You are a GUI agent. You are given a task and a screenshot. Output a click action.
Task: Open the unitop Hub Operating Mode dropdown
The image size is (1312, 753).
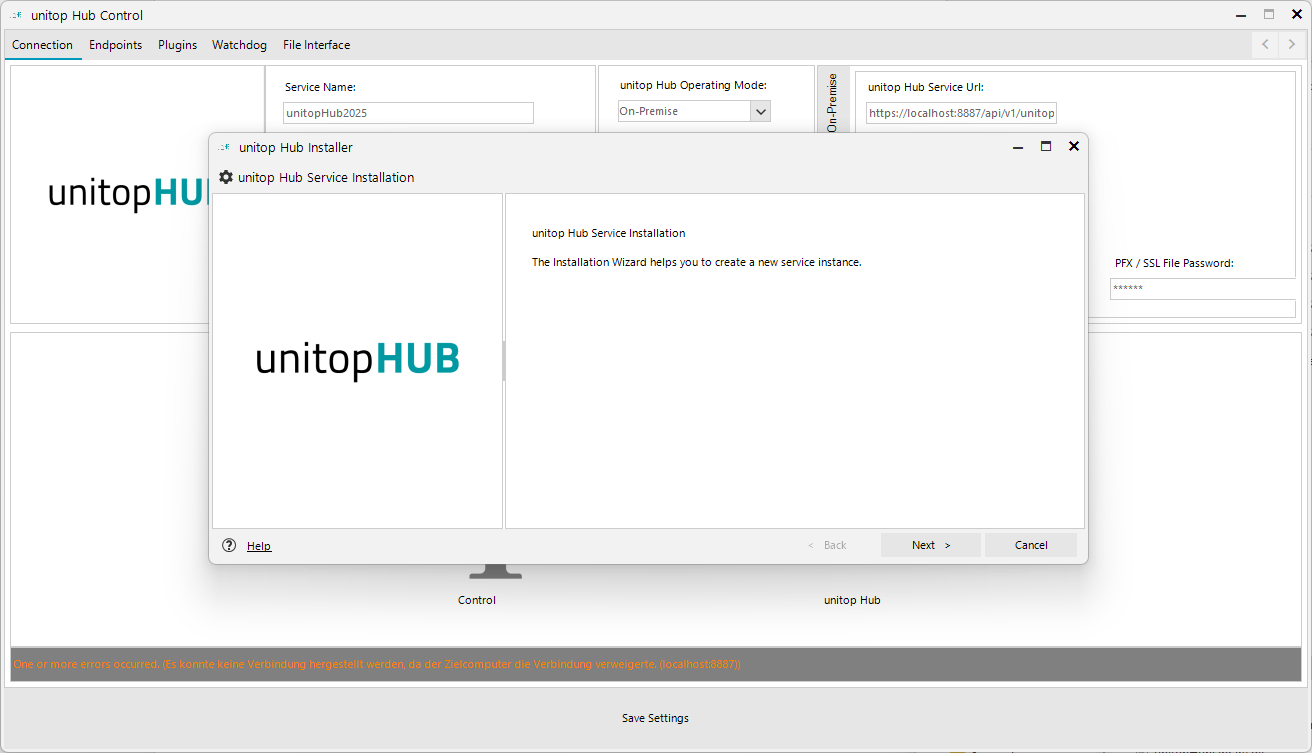coord(761,111)
